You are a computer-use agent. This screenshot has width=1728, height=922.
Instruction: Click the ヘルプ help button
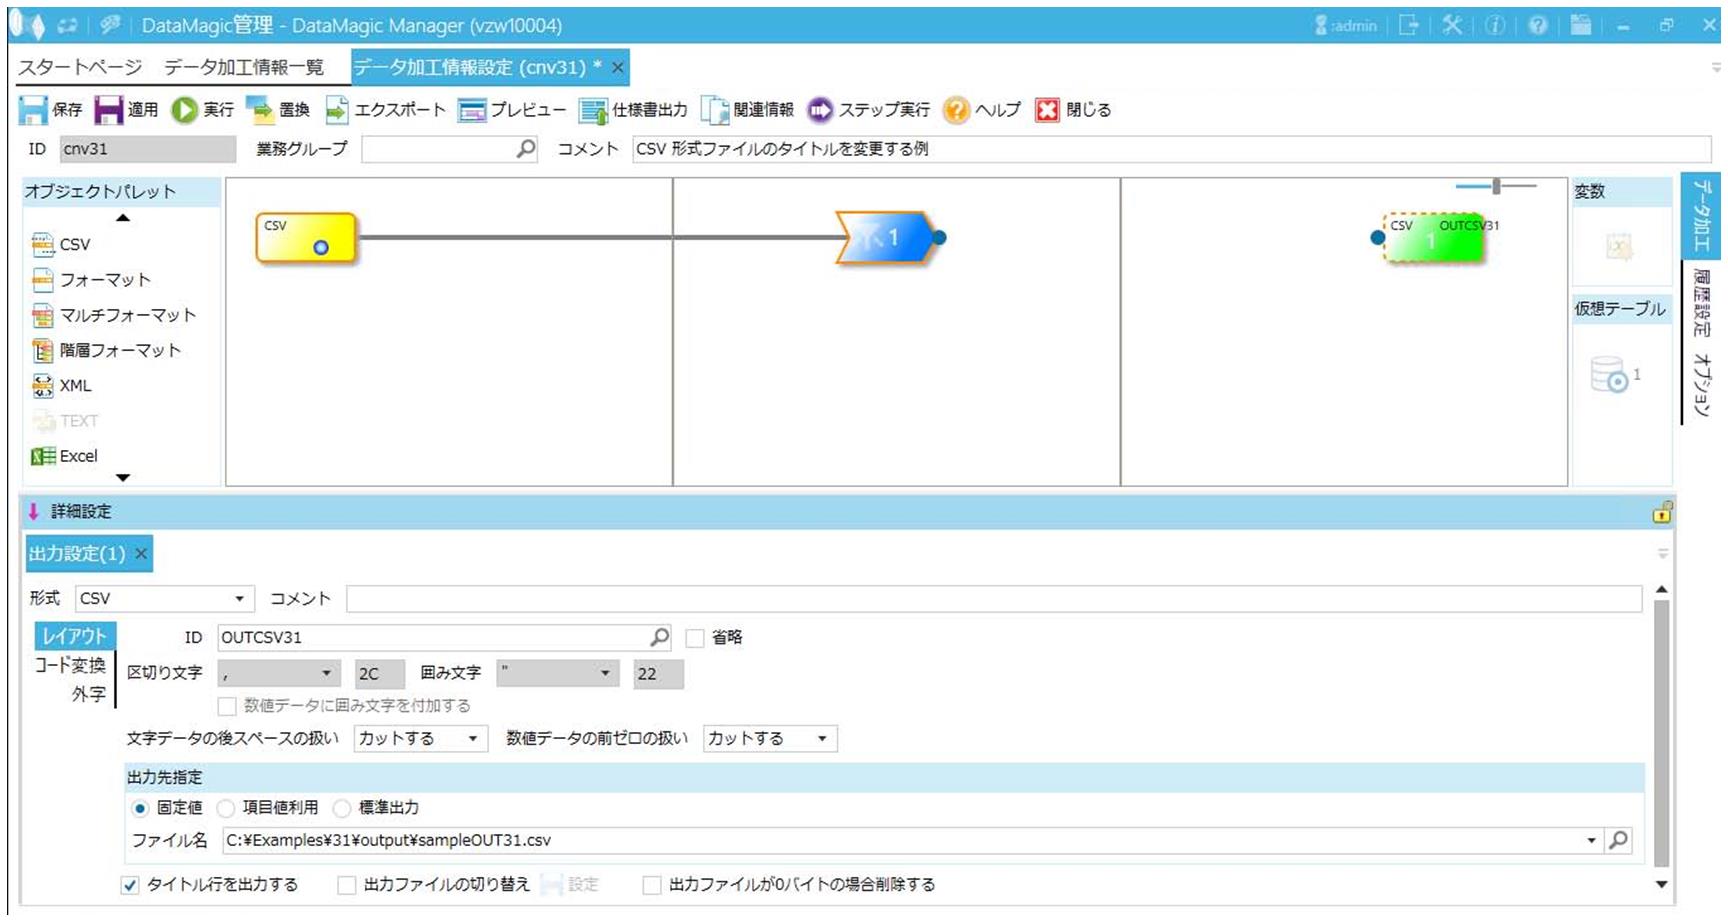point(957,110)
